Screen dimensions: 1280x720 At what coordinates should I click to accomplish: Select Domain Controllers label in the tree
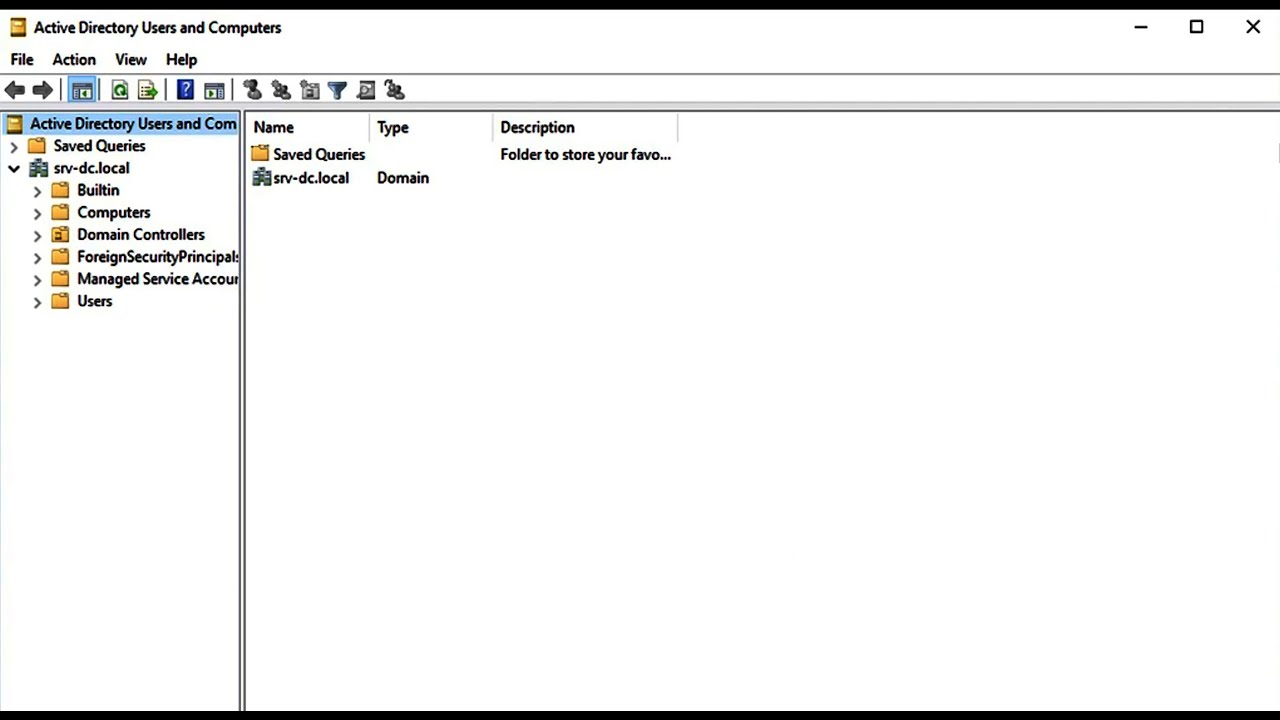pos(140,234)
